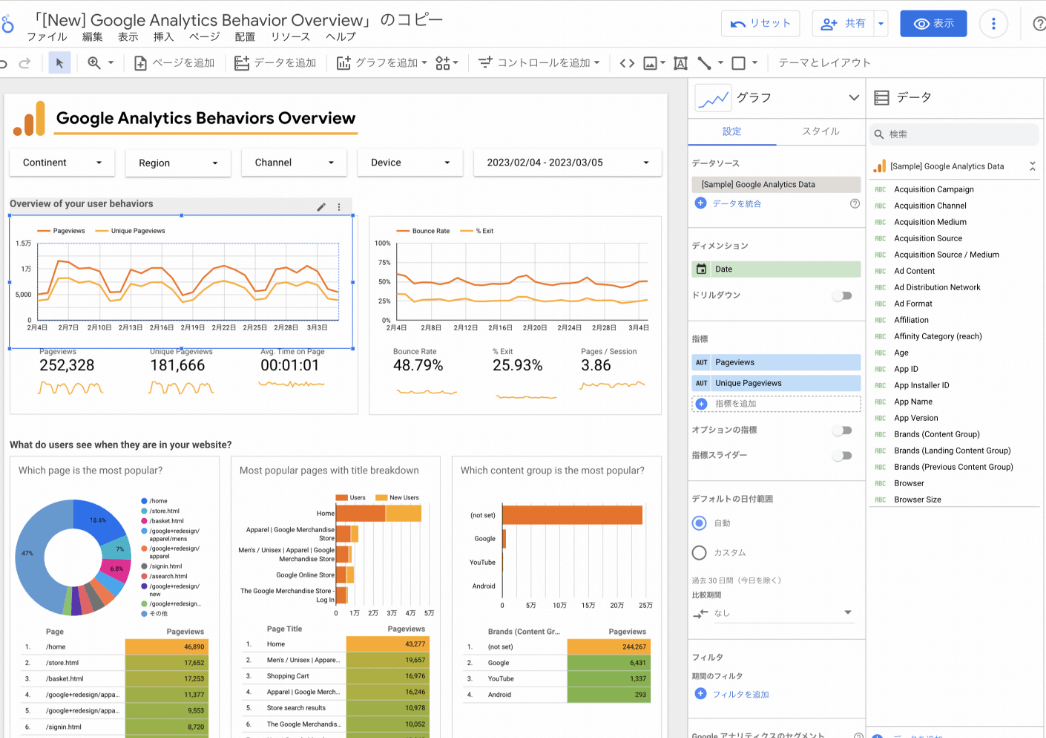Click テーマとレイアウト button

(x=825, y=63)
